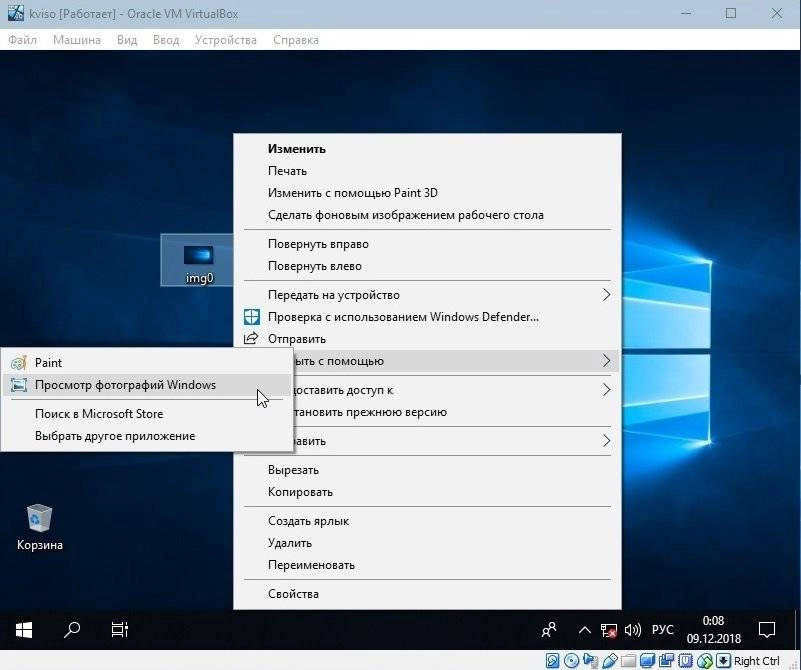801x670 pixels.
Task: Open the Windows Start menu
Action: 23,630
